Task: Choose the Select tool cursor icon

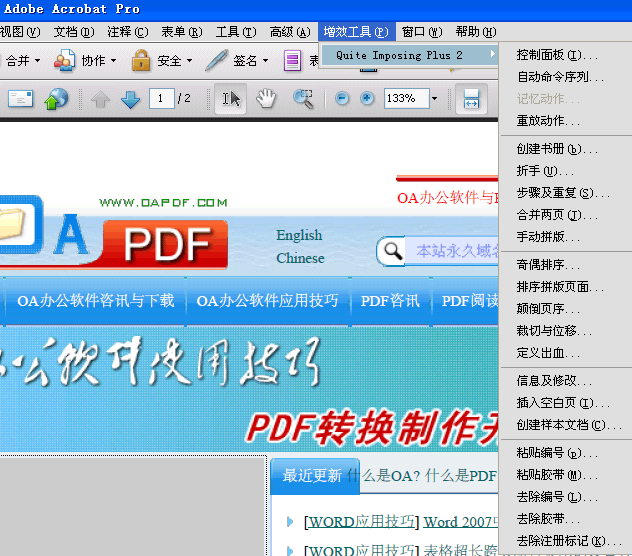Action: [x=231, y=99]
